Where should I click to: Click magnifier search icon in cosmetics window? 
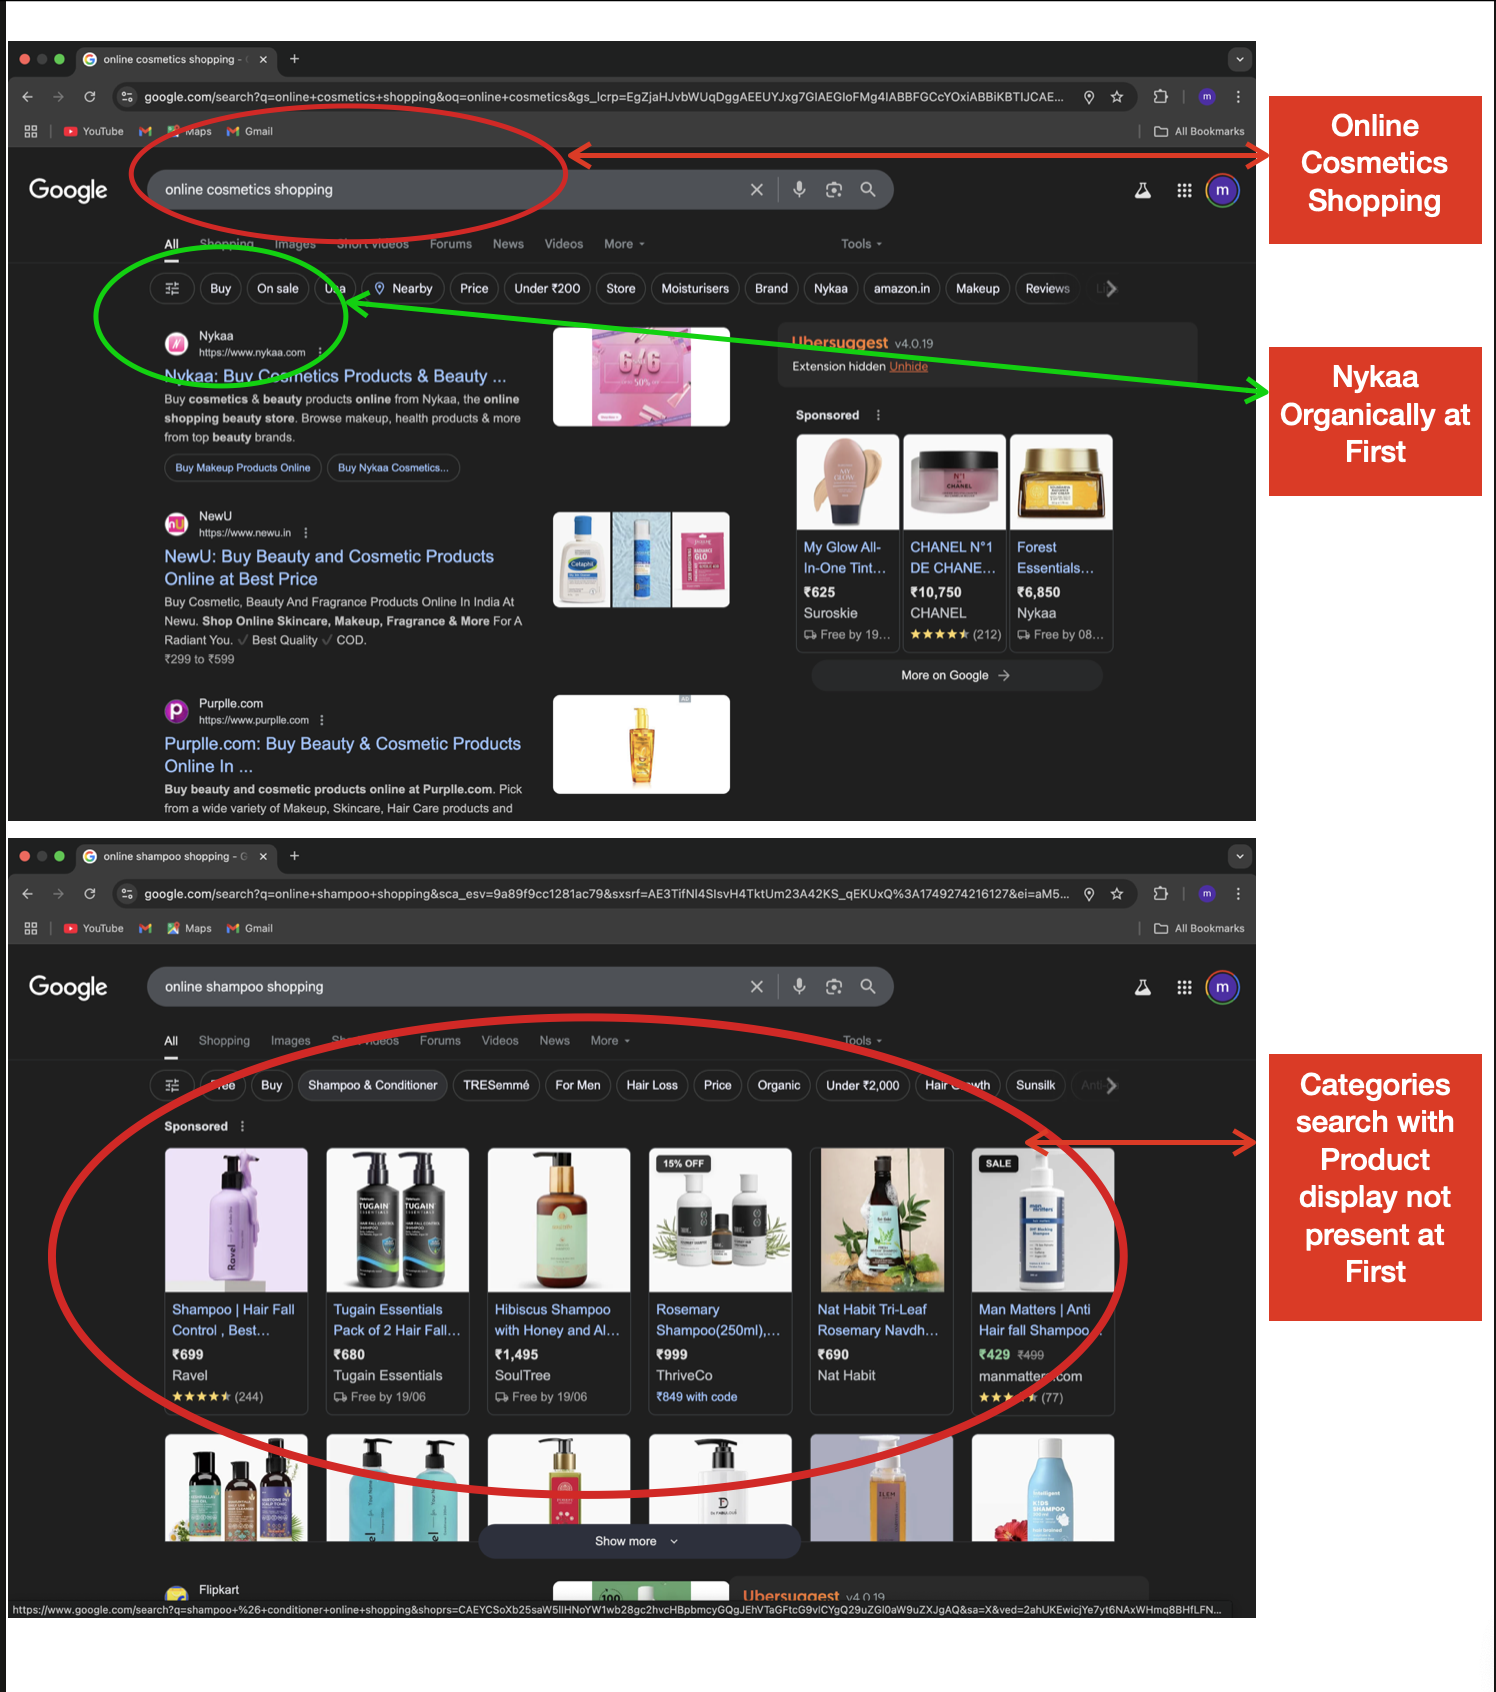(x=868, y=189)
